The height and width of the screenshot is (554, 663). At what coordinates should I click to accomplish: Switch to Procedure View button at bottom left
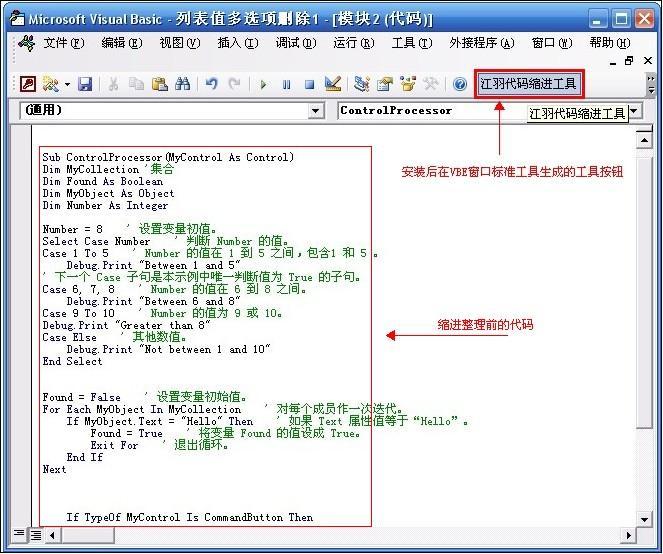(x=19, y=534)
